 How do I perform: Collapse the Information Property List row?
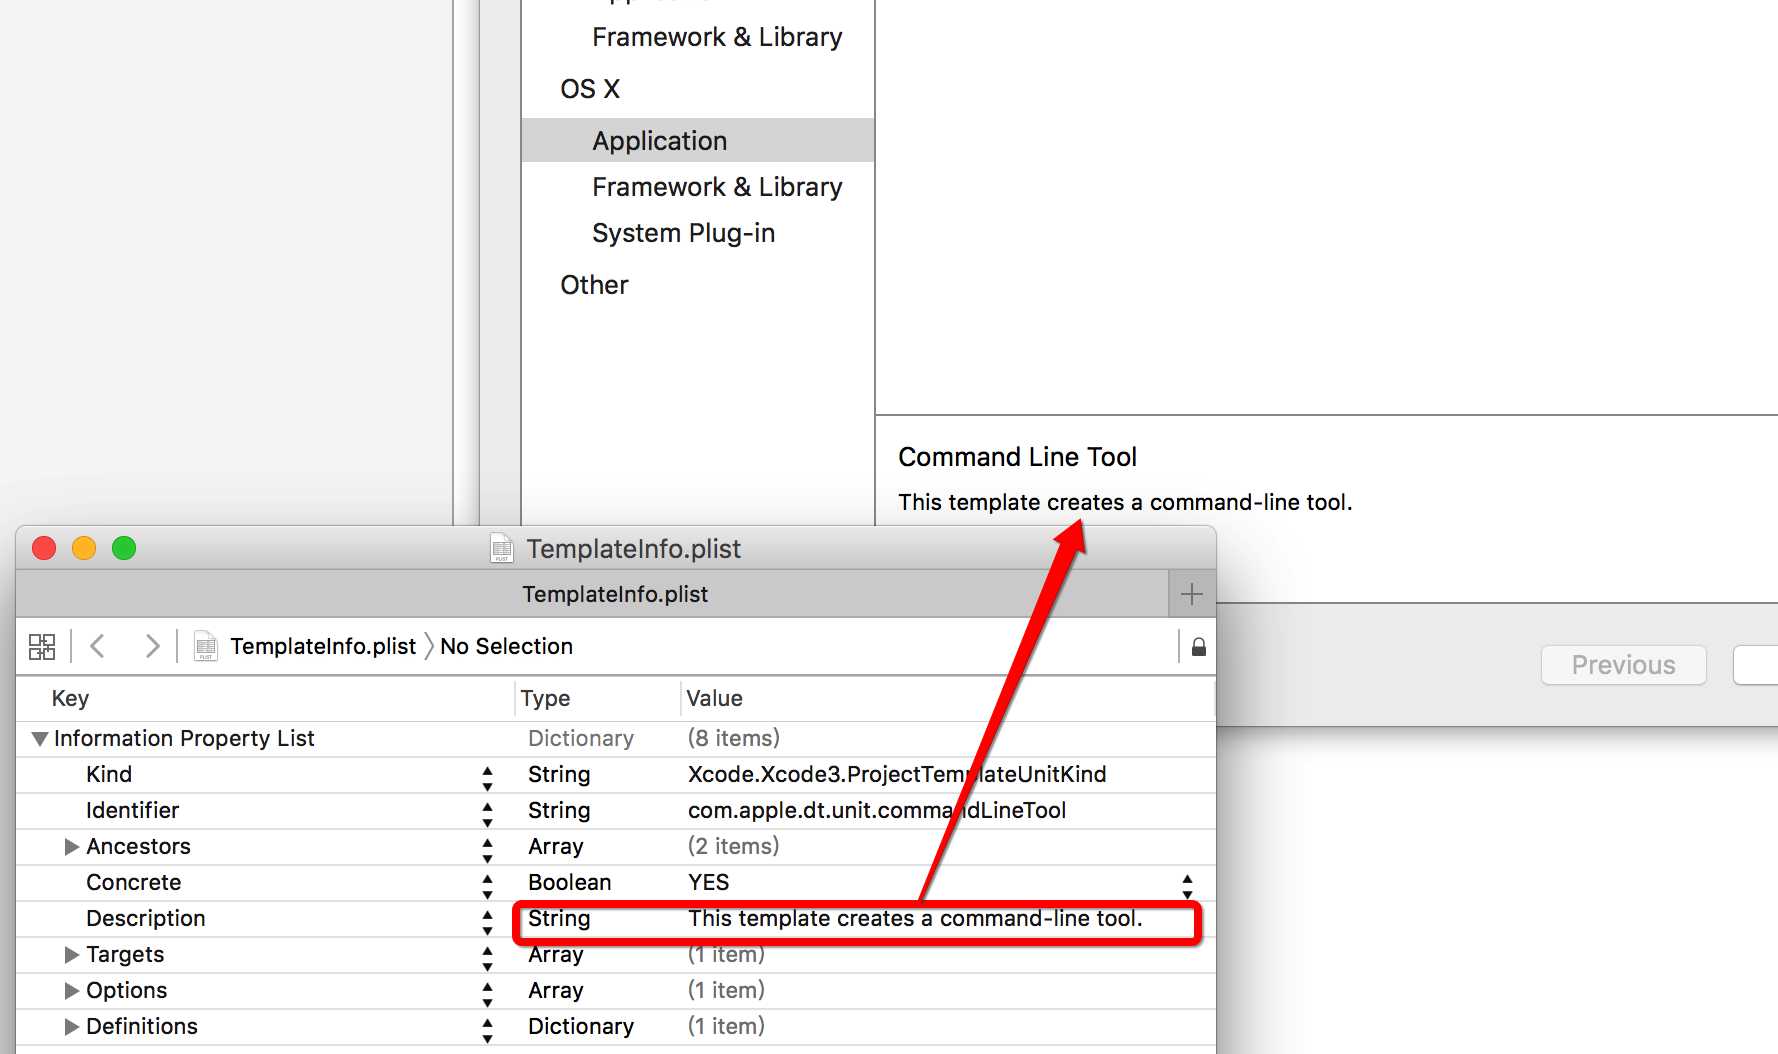point(40,739)
